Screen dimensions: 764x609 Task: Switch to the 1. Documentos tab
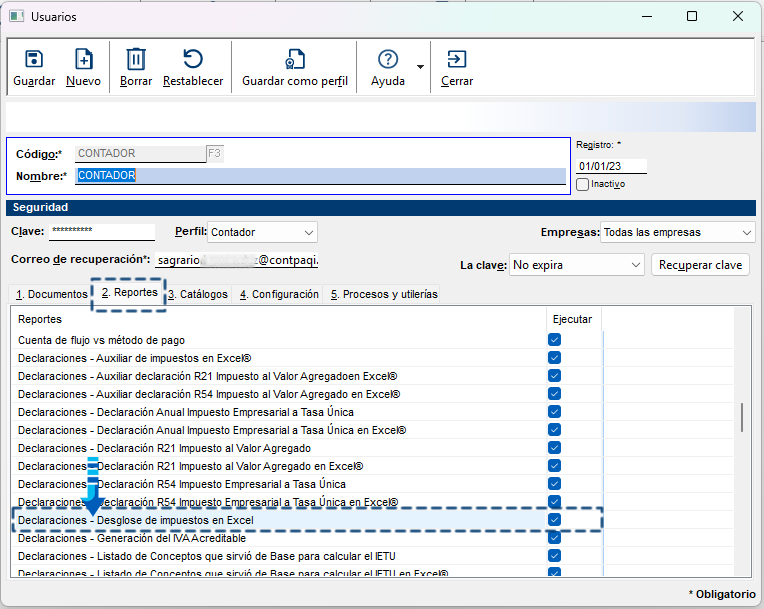point(51,294)
